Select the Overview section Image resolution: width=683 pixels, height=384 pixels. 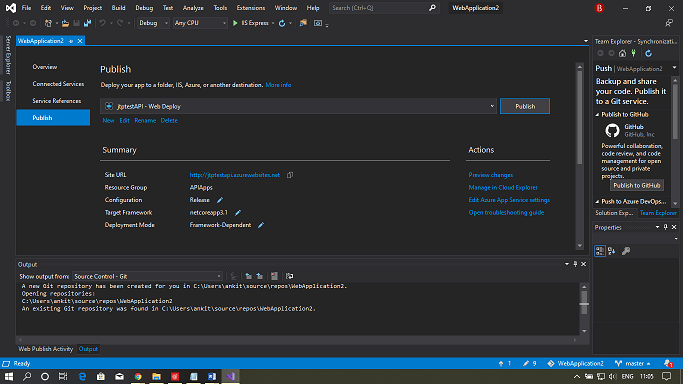(x=45, y=67)
